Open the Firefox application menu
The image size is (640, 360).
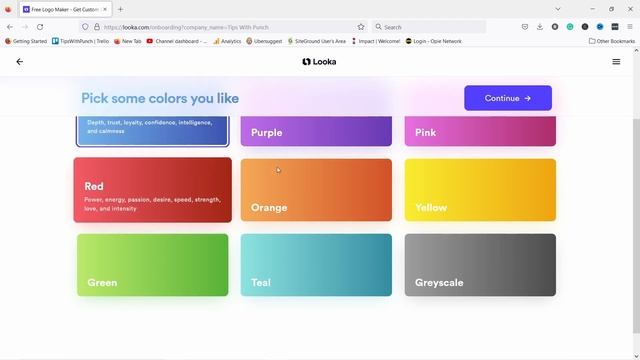point(630,27)
